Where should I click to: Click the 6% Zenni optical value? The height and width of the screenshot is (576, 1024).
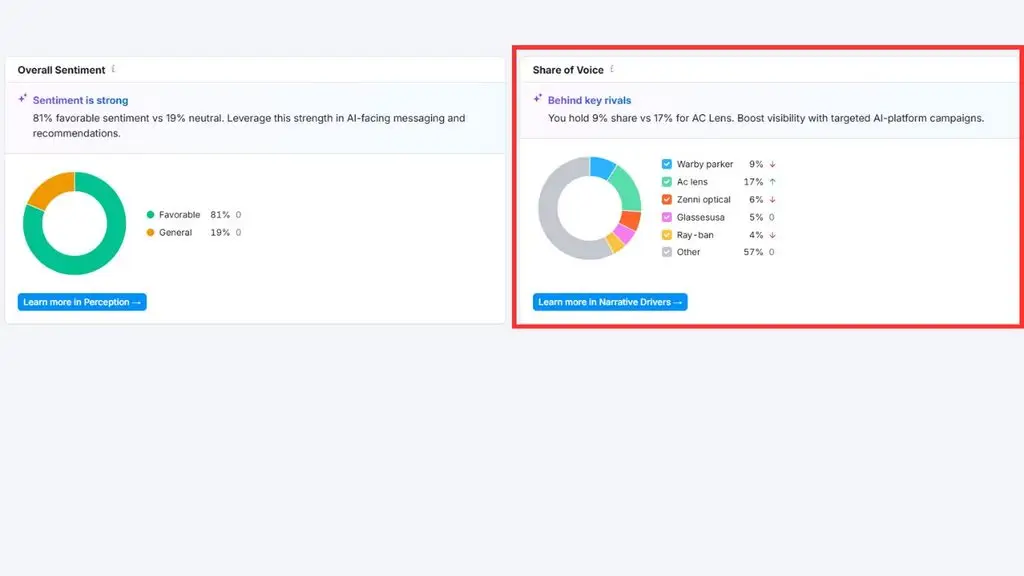756,200
